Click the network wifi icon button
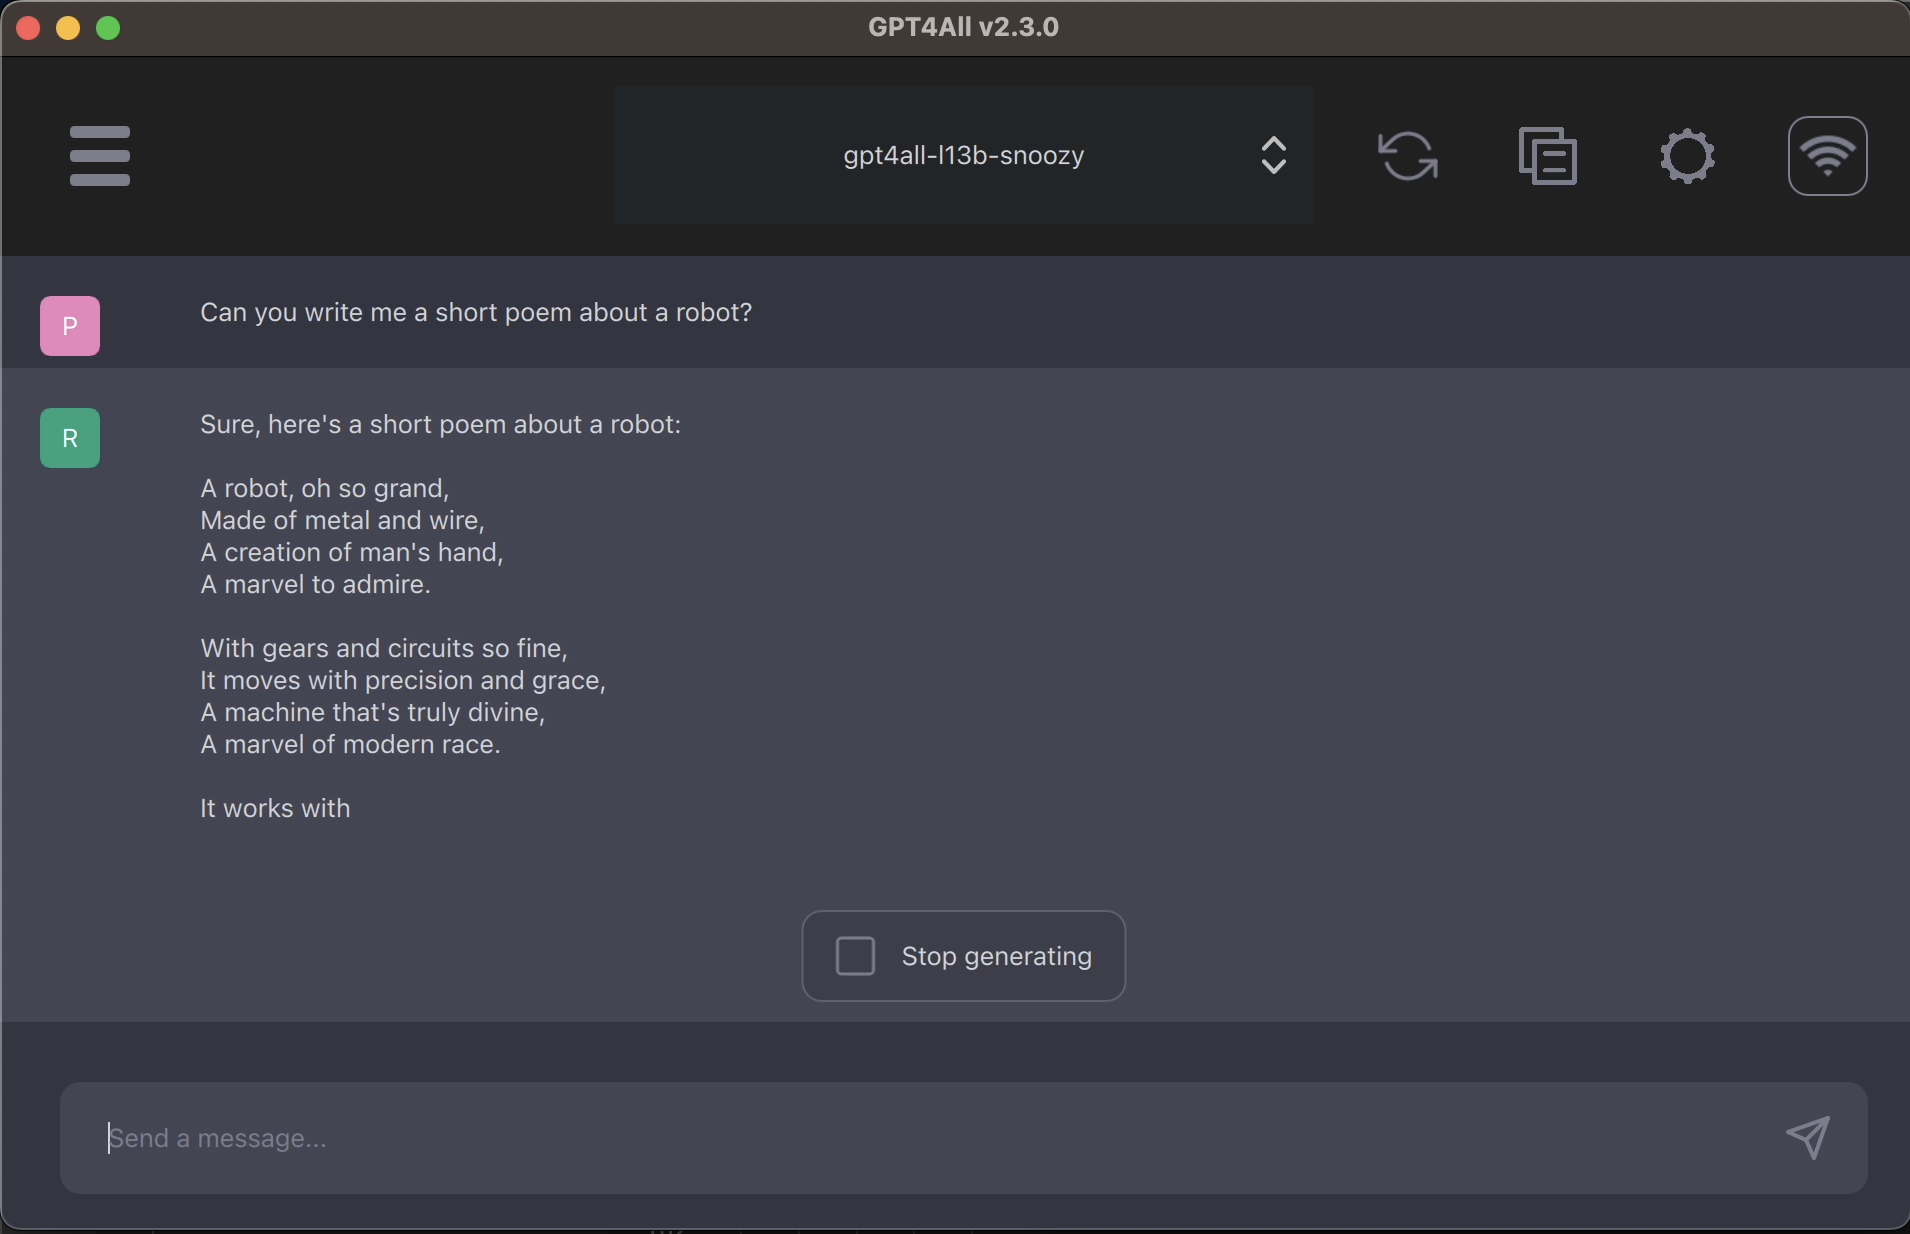Screen dimensions: 1910x1234 point(1828,156)
